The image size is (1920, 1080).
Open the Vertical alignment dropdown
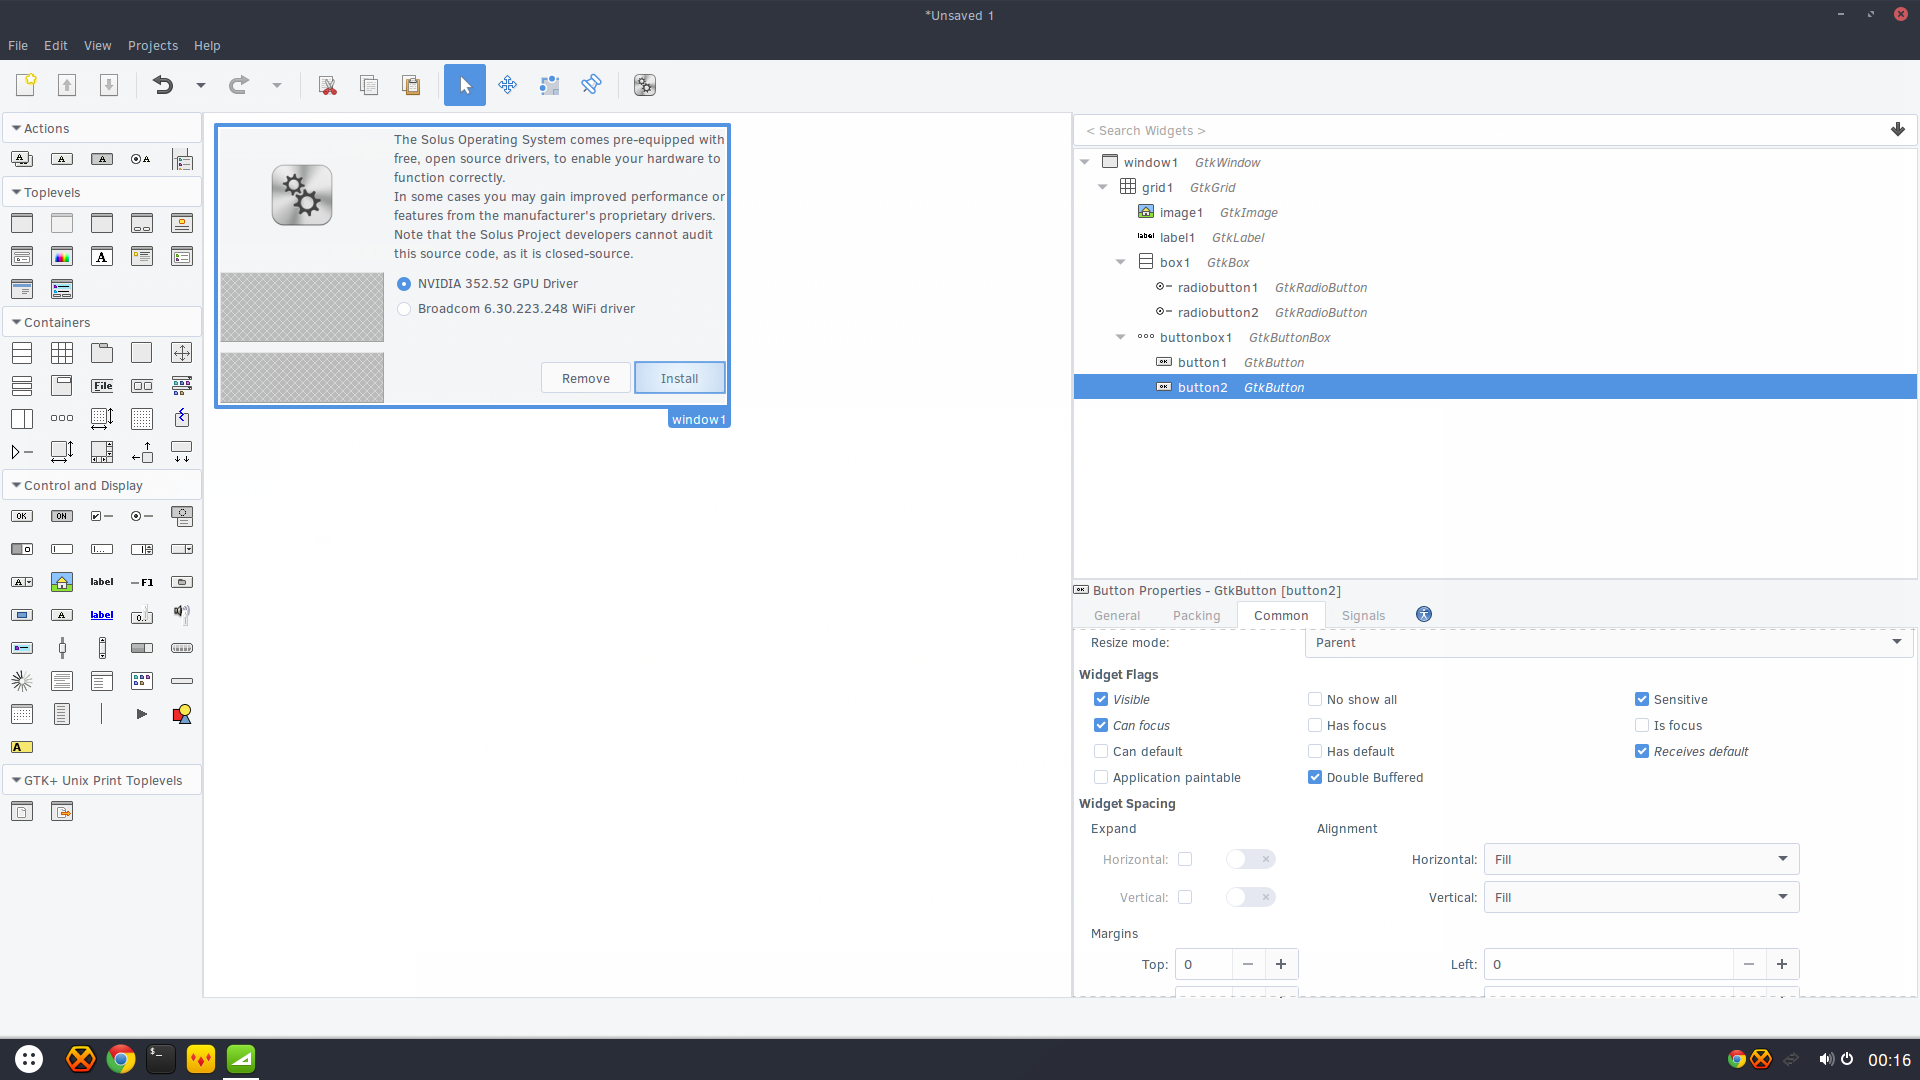pos(1641,897)
